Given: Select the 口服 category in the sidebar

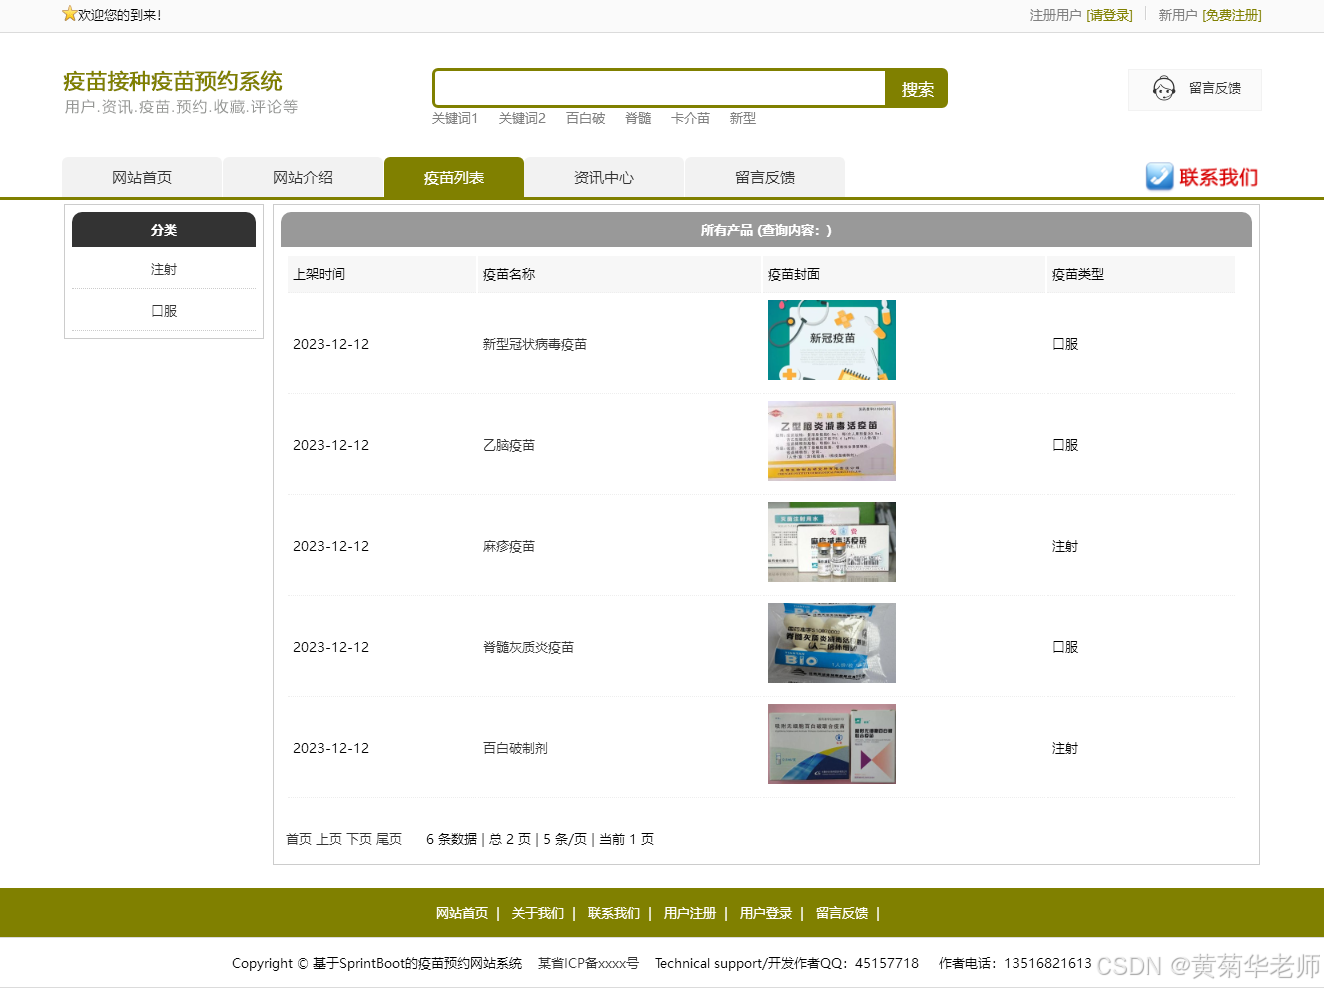Looking at the screenshot, I should tap(163, 310).
